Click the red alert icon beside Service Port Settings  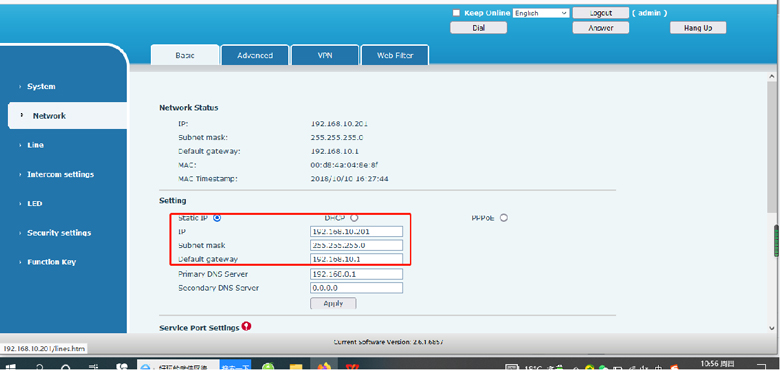click(x=246, y=326)
